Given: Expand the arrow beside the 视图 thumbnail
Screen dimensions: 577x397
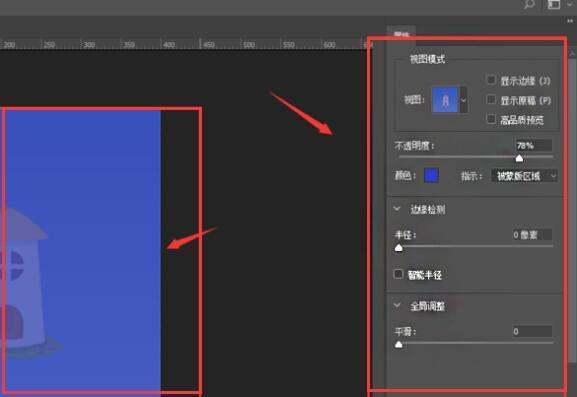Looking at the screenshot, I should click(x=464, y=100).
